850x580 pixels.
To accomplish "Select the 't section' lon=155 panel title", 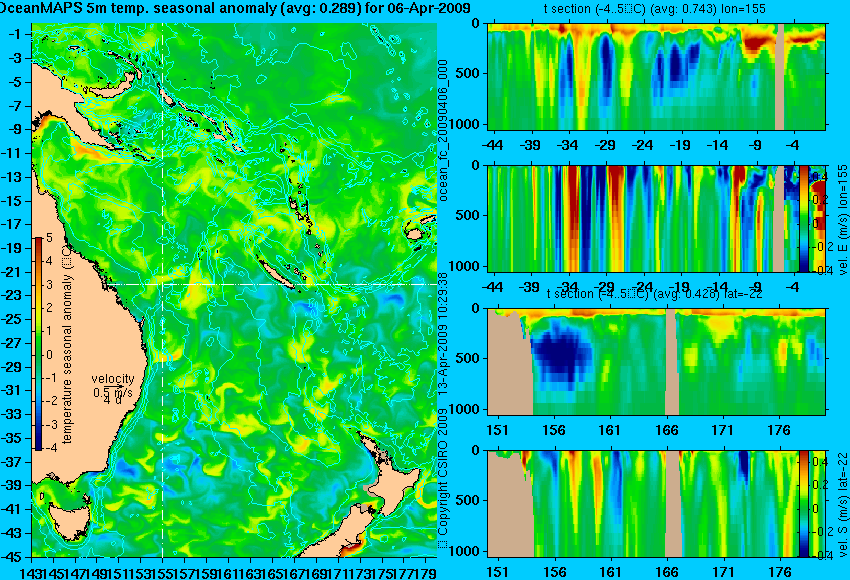I will [655, 9].
